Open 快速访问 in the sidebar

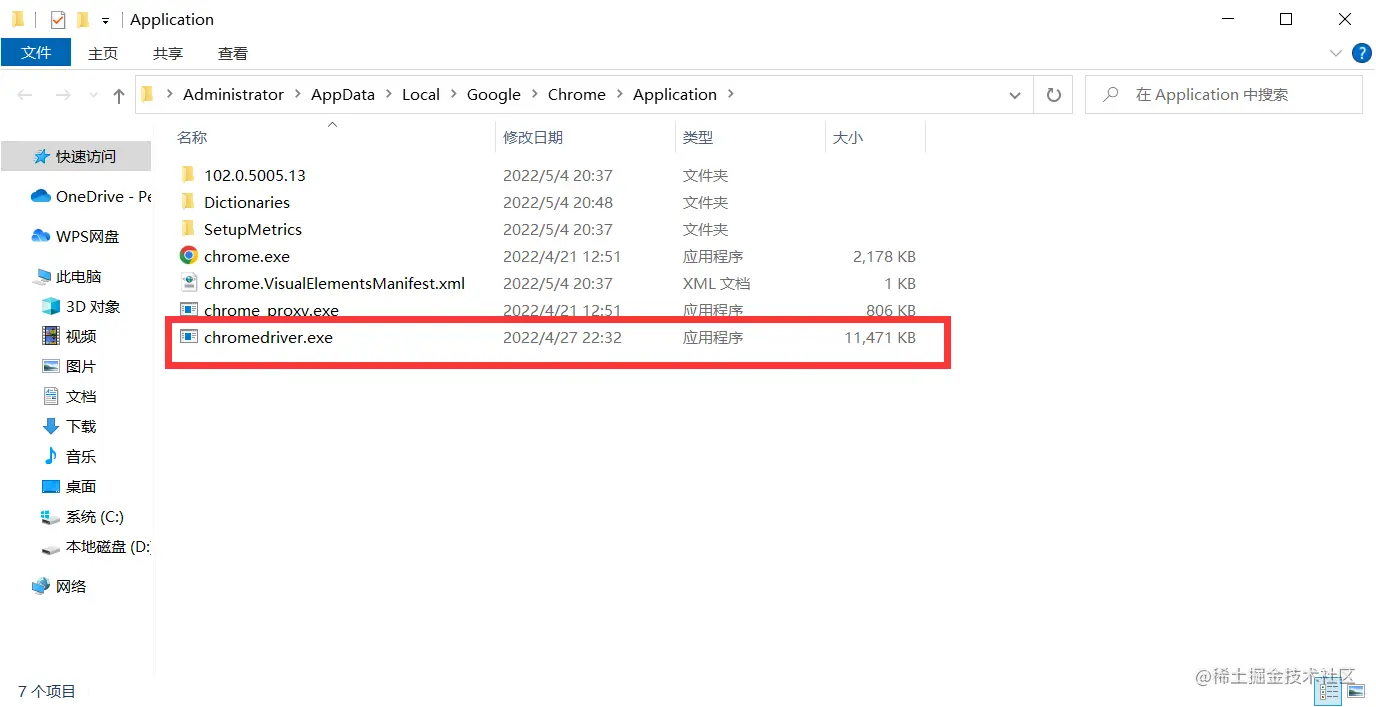click(76, 156)
